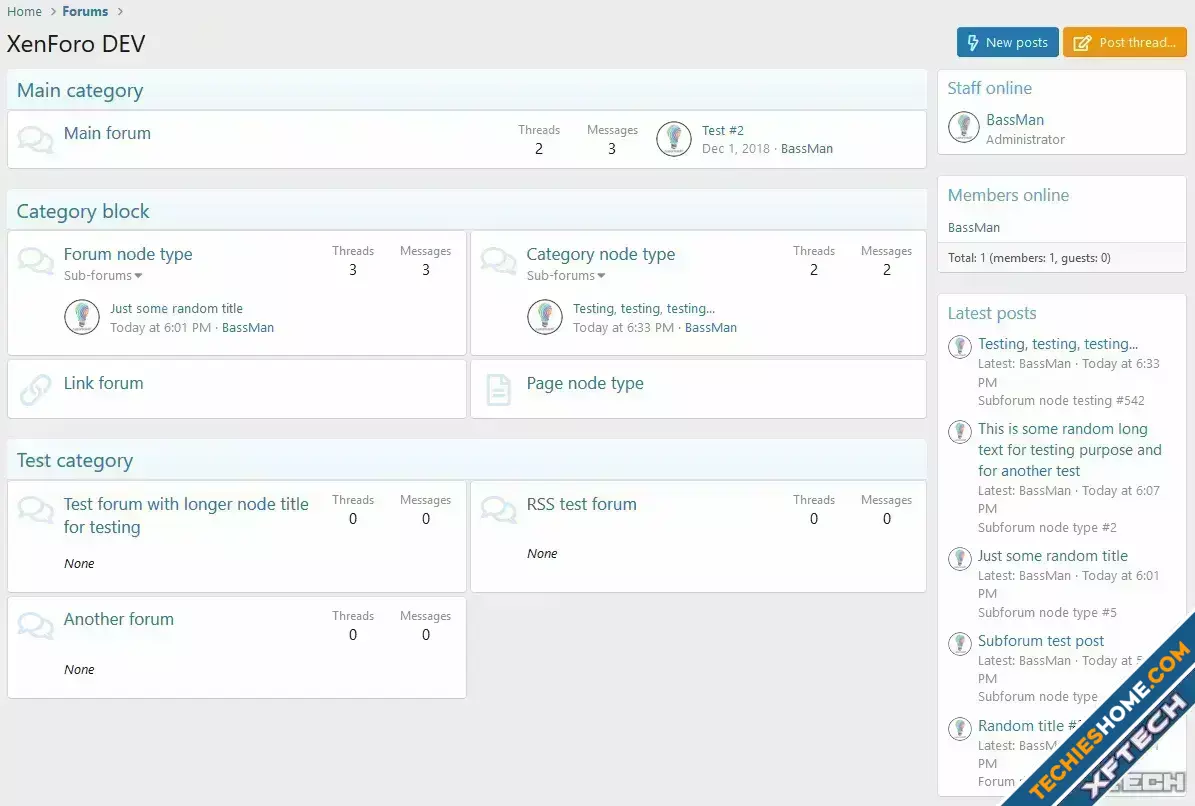Open Forums breadcrumb link
This screenshot has width=1195, height=806.
coord(85,11)
